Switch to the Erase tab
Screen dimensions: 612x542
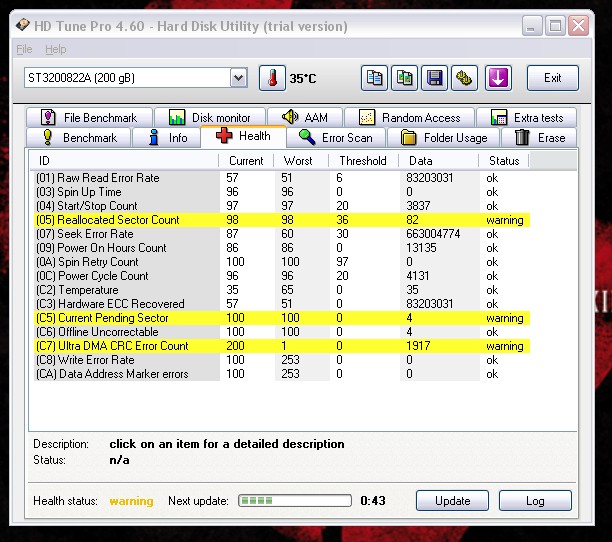pos(539,138)
